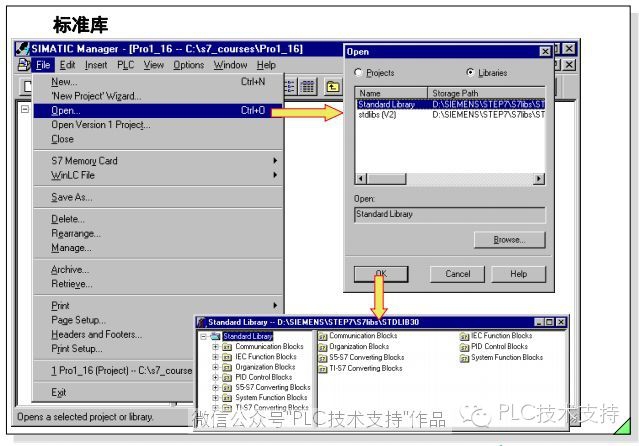The width and height of the screenshot is (639, 446).
Task: Click the OK button in Open dialog
Action: 381,274
